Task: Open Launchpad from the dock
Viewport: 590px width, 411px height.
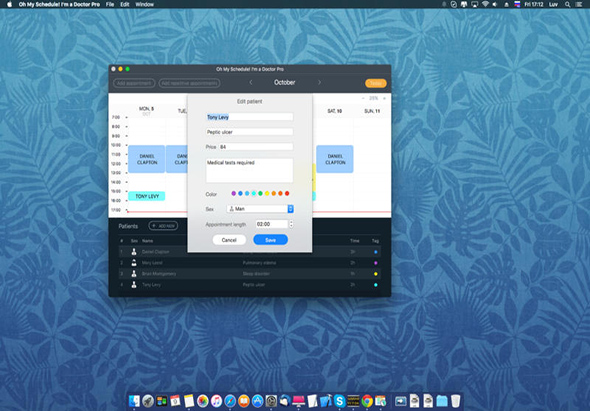Action: [x=148, y=401]
